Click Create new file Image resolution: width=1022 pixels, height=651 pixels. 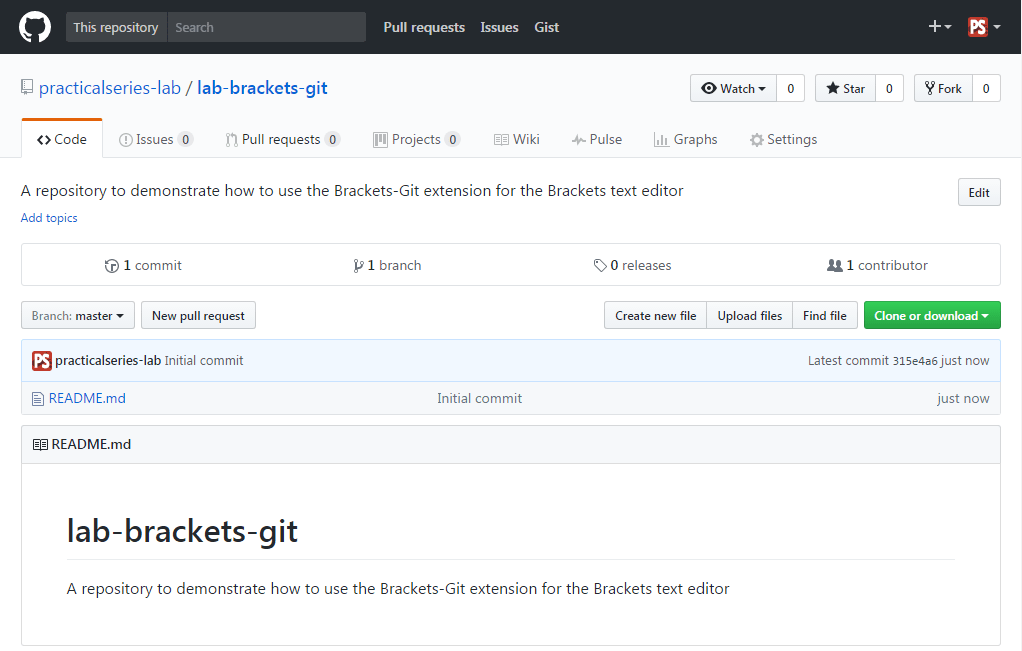click(656, 315)
